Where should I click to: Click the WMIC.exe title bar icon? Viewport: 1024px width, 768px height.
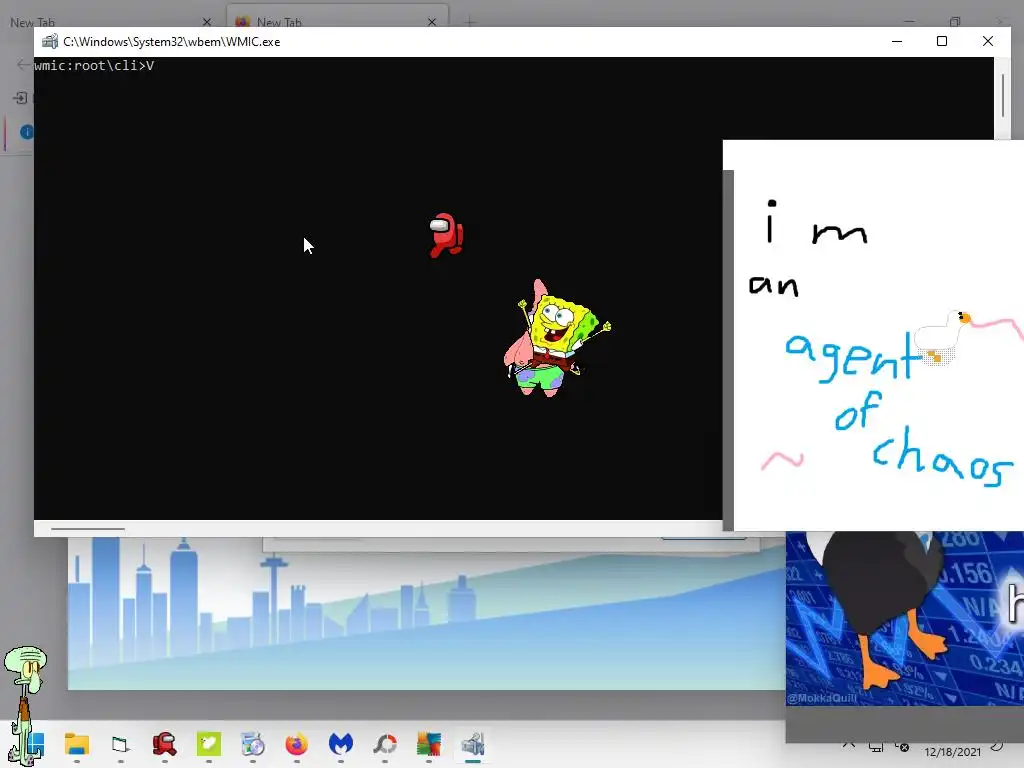(x=50, y=42)
